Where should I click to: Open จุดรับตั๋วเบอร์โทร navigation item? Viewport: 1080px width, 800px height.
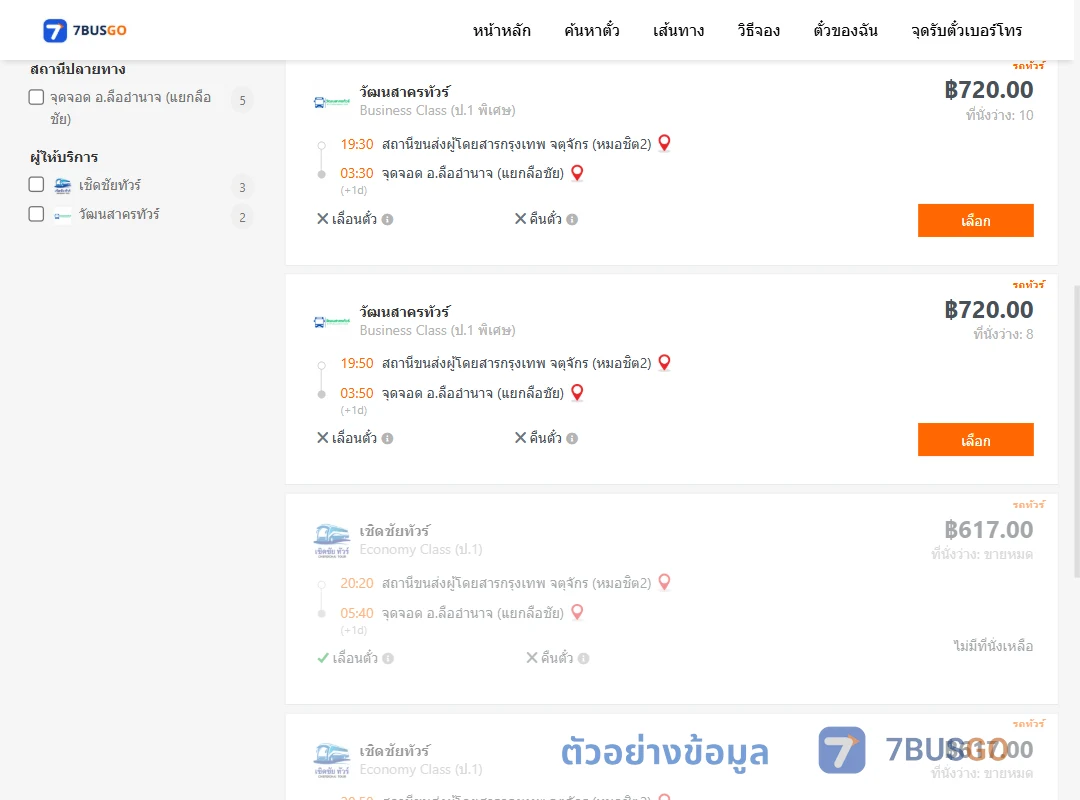tap(966, 30)
